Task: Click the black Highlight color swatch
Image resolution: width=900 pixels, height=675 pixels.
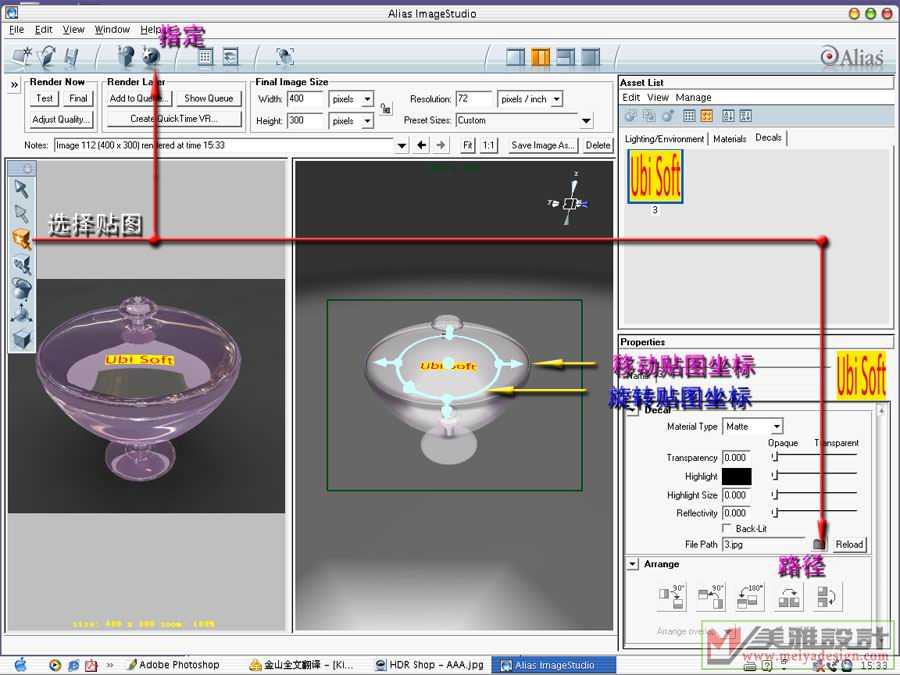Action: coord(736,476)
